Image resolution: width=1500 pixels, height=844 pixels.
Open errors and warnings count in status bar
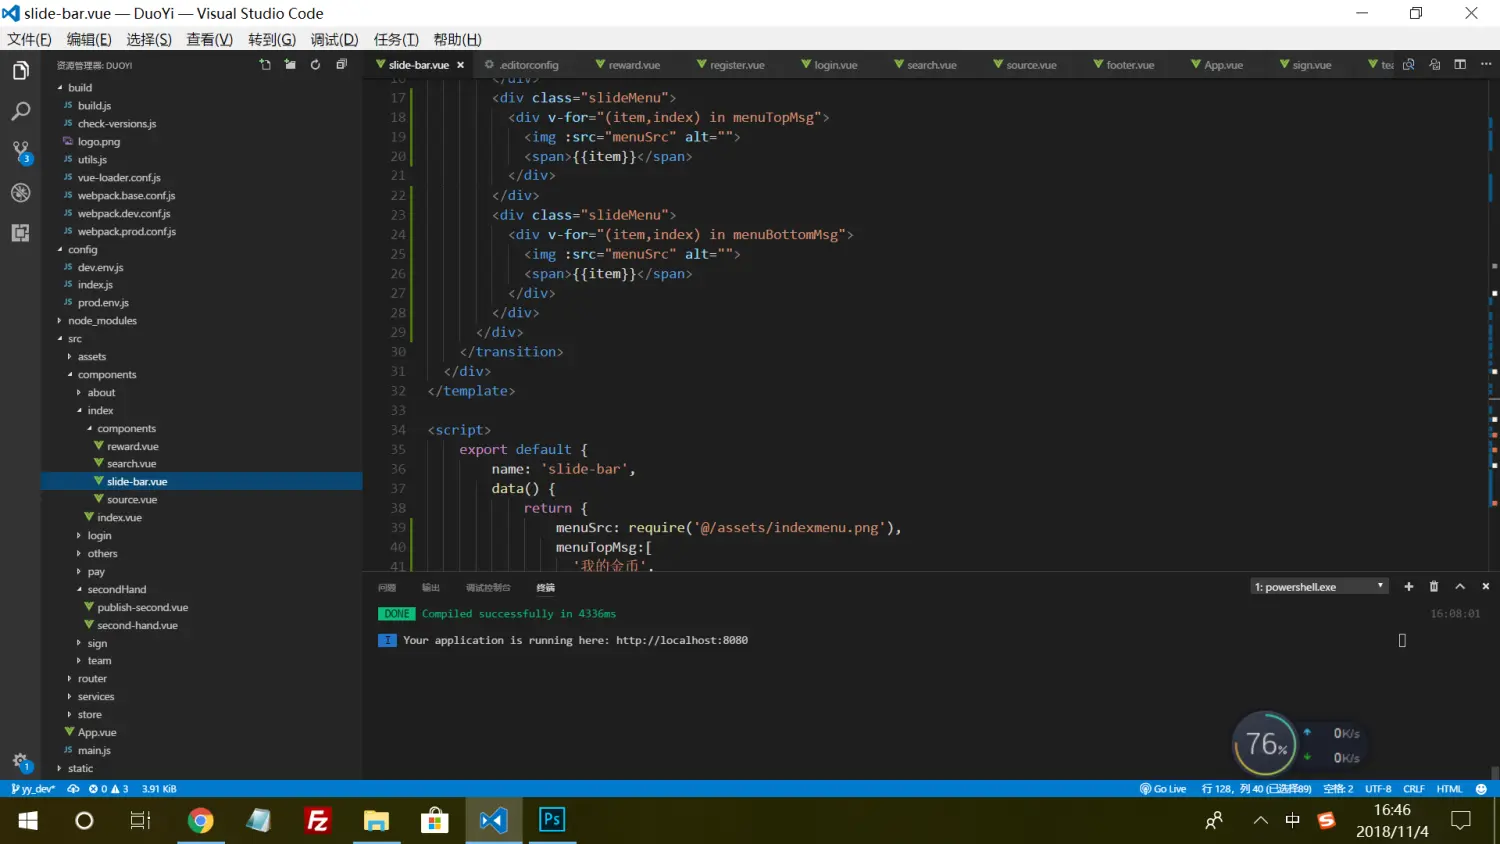pyautogui.click(x=108, y=789)
